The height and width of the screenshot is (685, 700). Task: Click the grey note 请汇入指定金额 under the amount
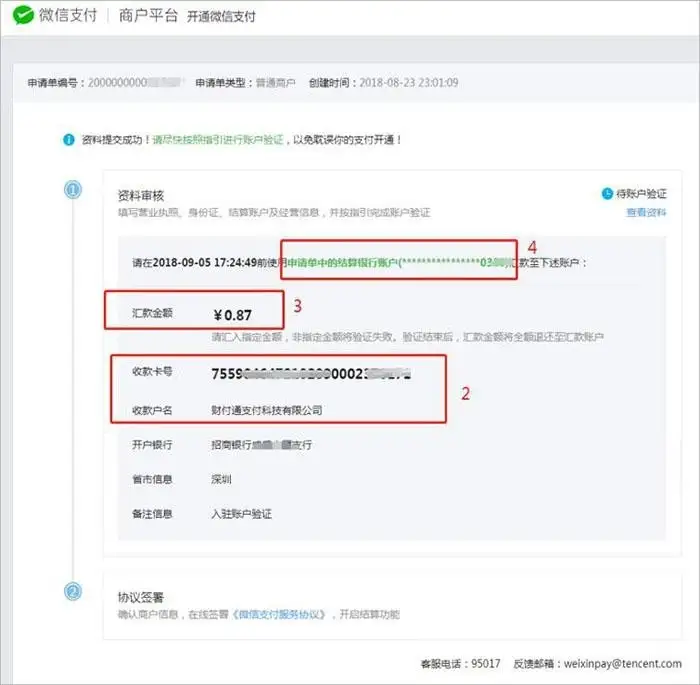pyautogui.click(x=408, y=337)
